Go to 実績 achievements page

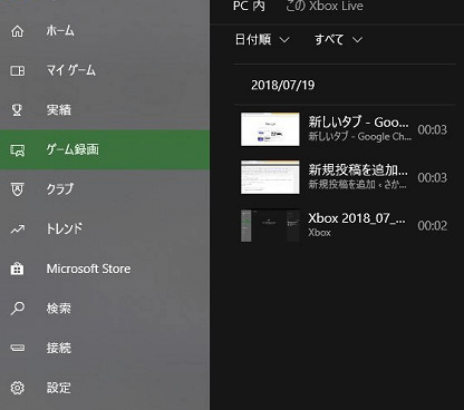click(59, 110)
